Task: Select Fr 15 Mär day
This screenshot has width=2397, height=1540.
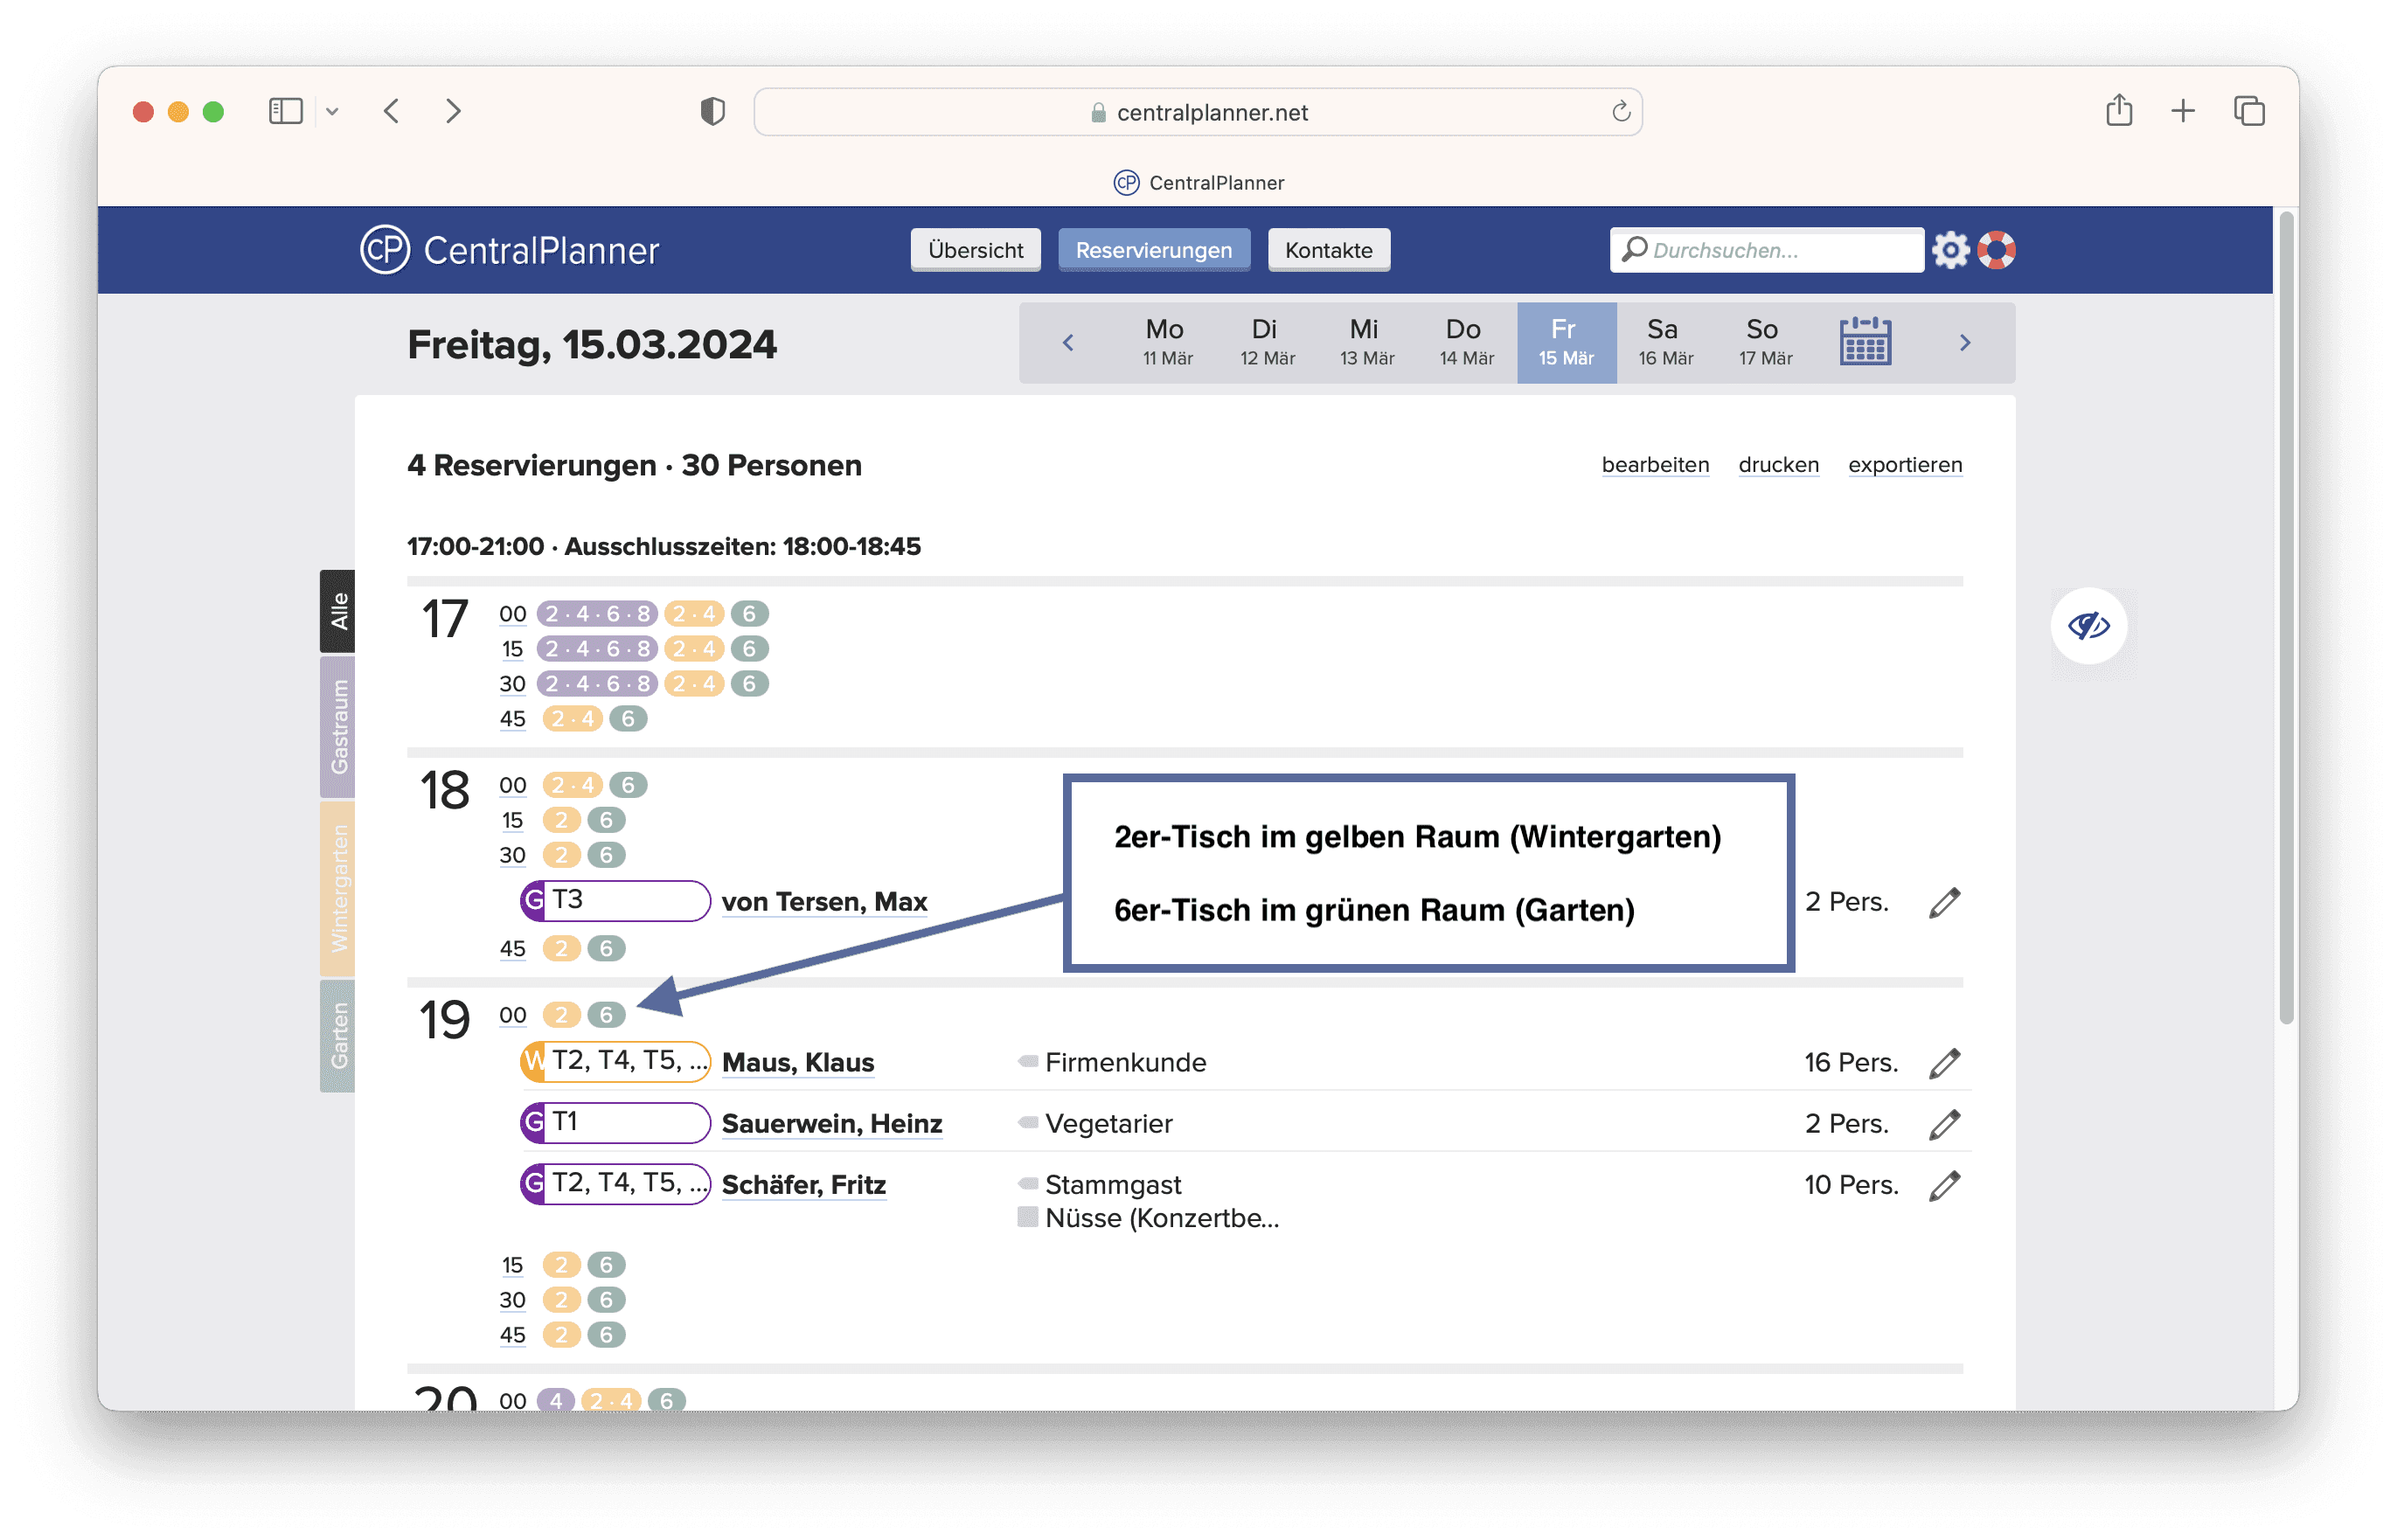Action: 1566,342
